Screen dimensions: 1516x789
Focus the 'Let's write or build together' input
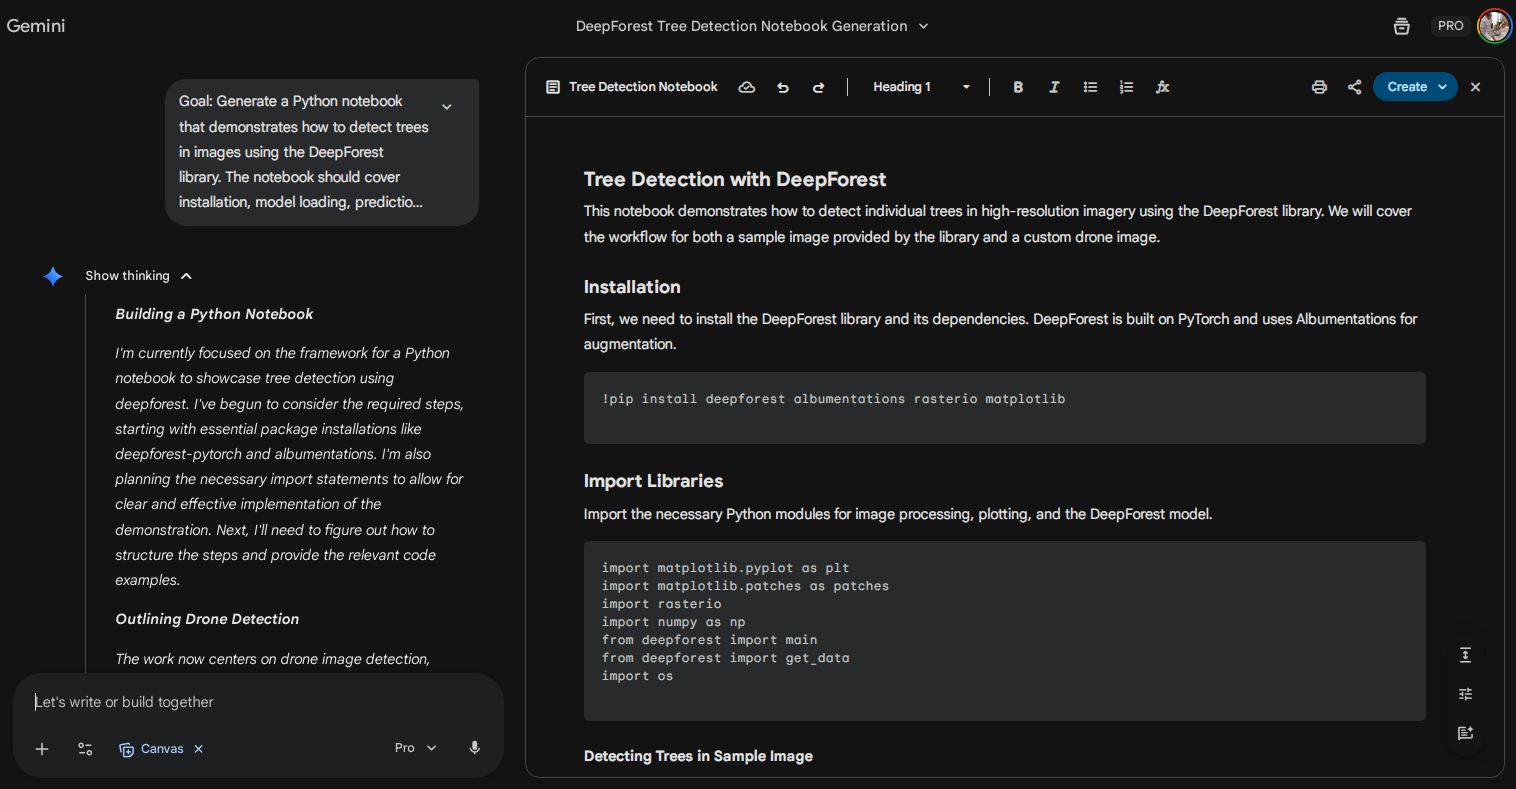click(x=258, y=702)
